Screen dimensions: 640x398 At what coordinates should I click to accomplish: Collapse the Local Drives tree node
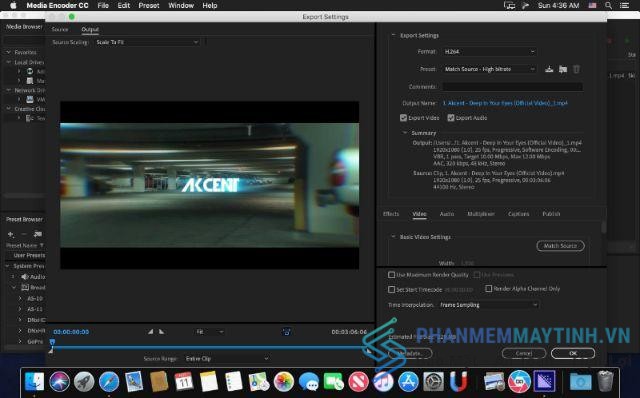pos(8,62)
